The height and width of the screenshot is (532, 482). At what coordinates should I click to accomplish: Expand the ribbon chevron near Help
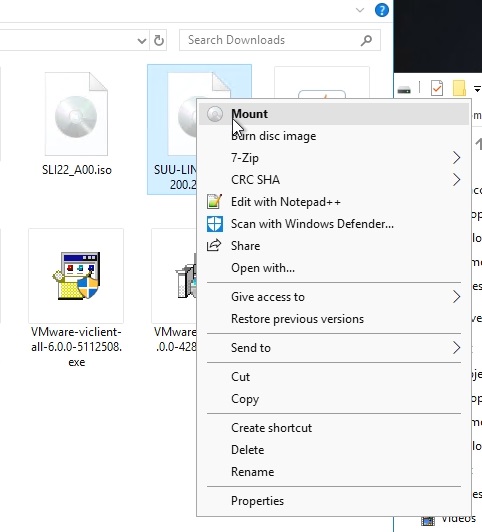coord(360,10)
